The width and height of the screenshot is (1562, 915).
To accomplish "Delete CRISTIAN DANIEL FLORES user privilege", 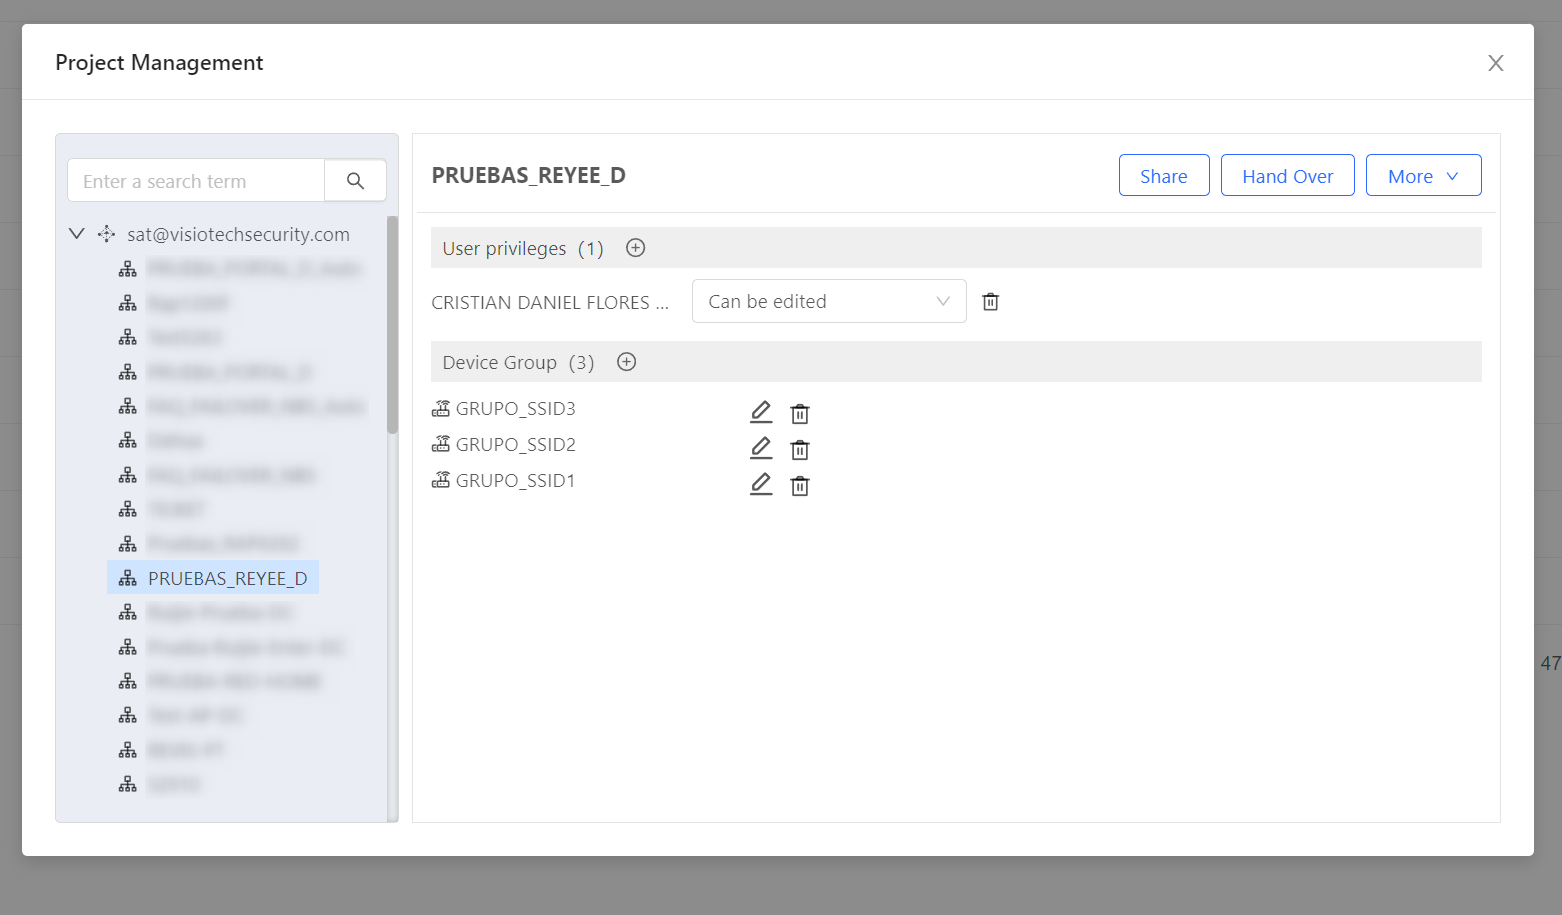I will point(990,302).
